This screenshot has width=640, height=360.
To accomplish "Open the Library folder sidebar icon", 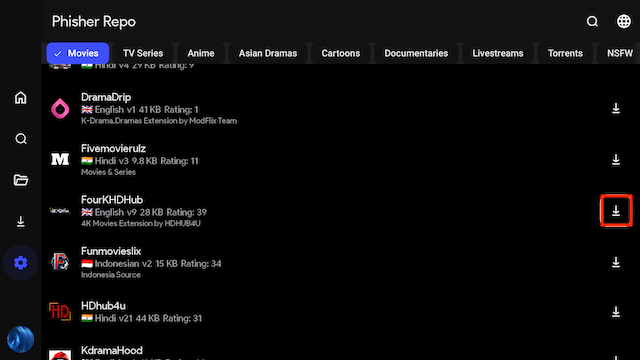I will coord(20,180).
